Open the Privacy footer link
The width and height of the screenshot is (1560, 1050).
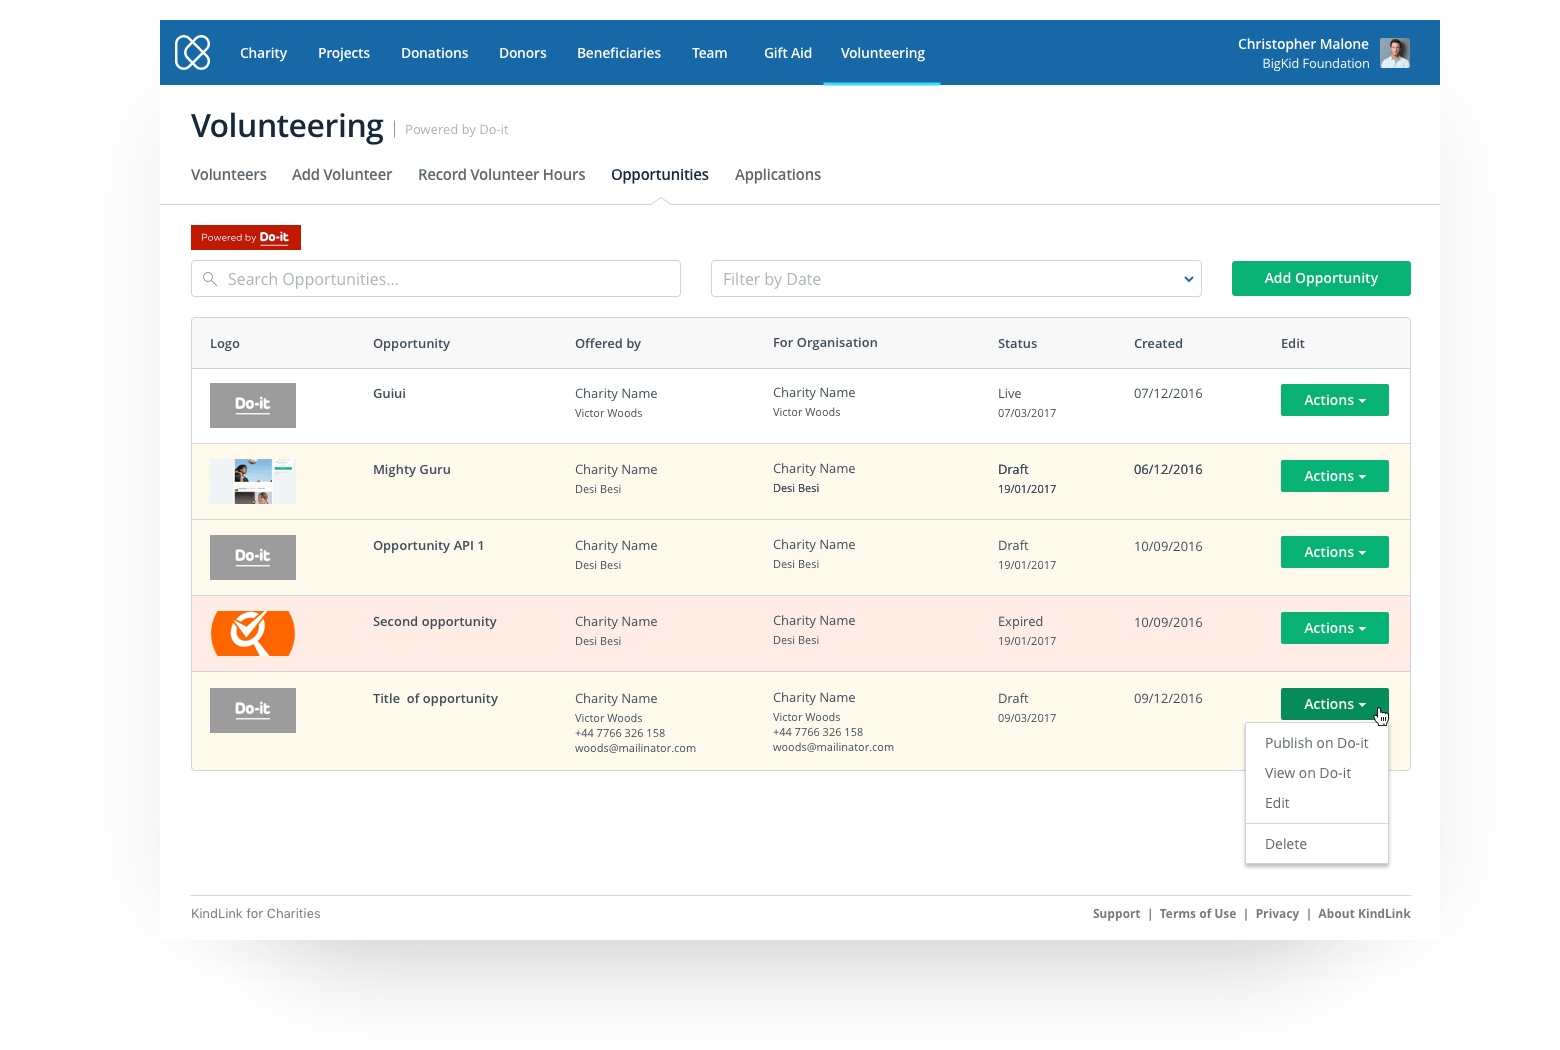tap(1277, 914)
